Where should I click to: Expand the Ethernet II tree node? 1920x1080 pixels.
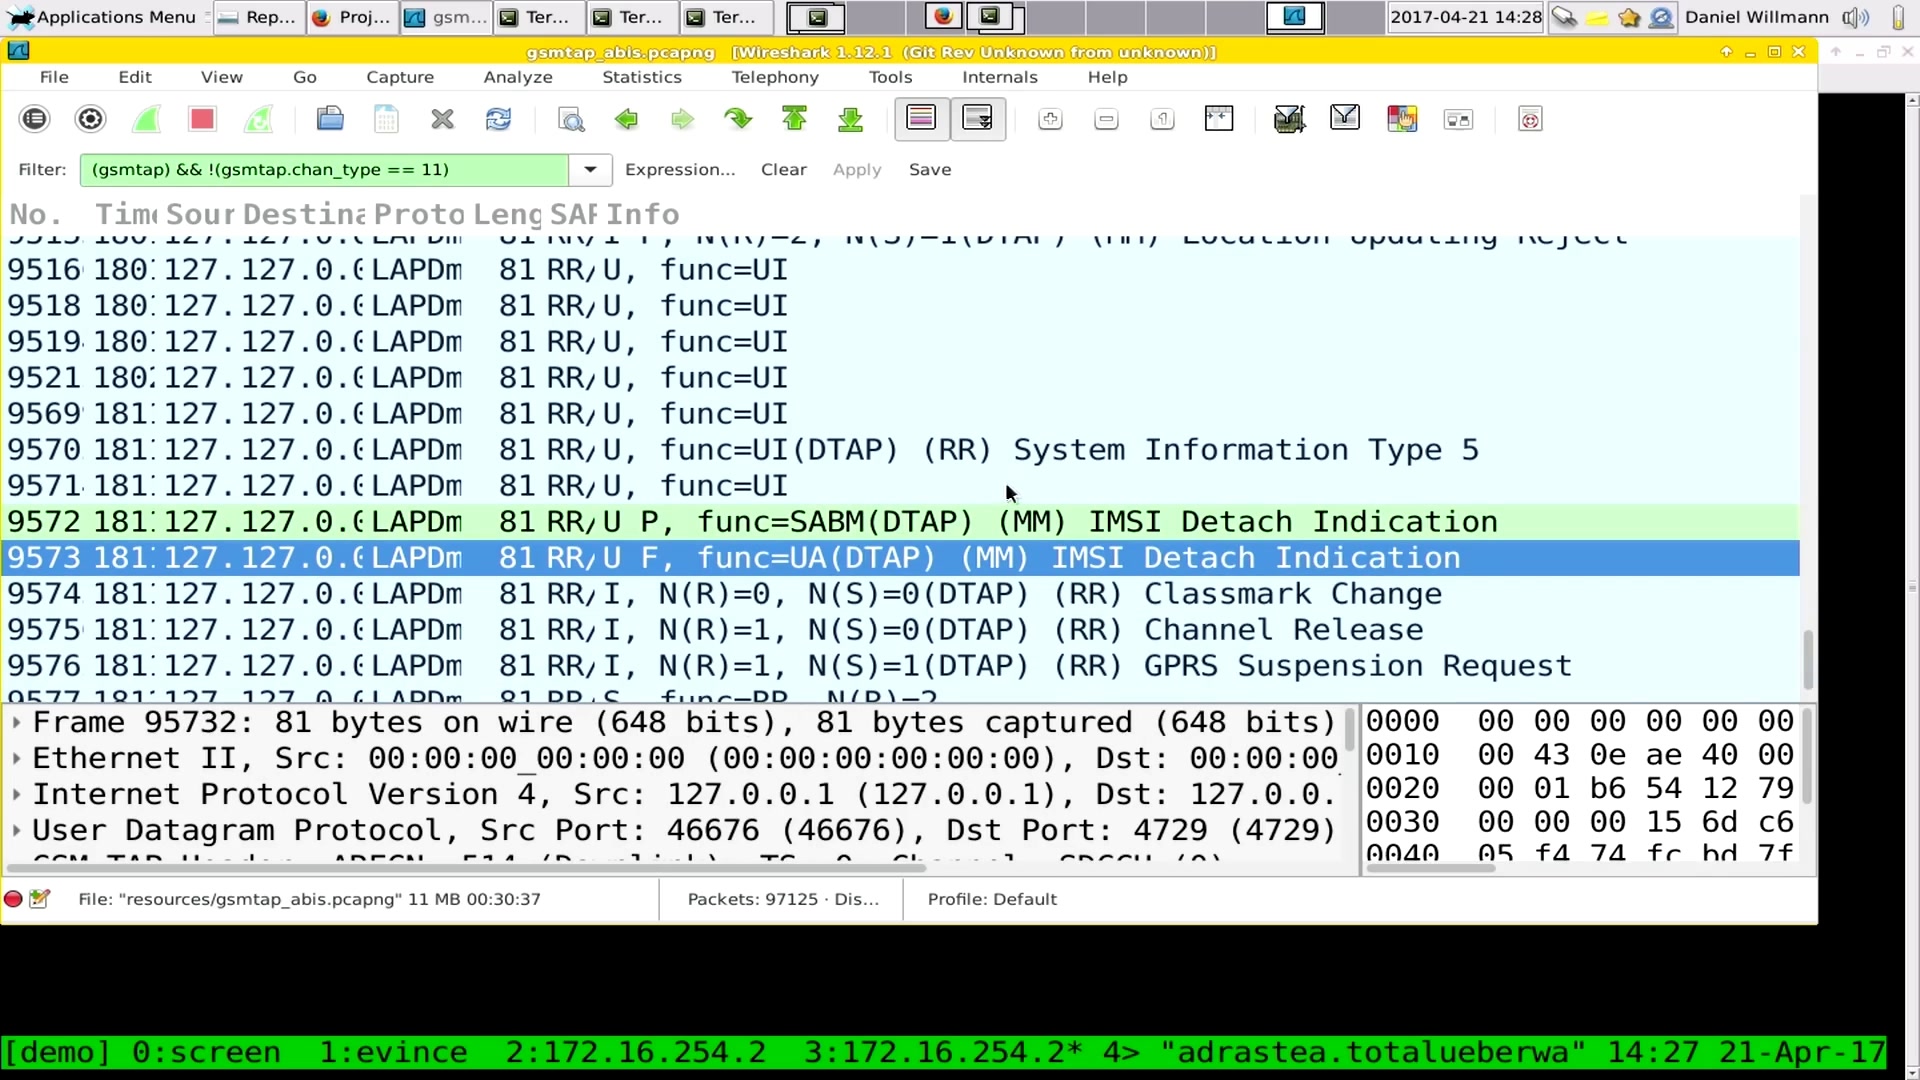click(16, 758)
